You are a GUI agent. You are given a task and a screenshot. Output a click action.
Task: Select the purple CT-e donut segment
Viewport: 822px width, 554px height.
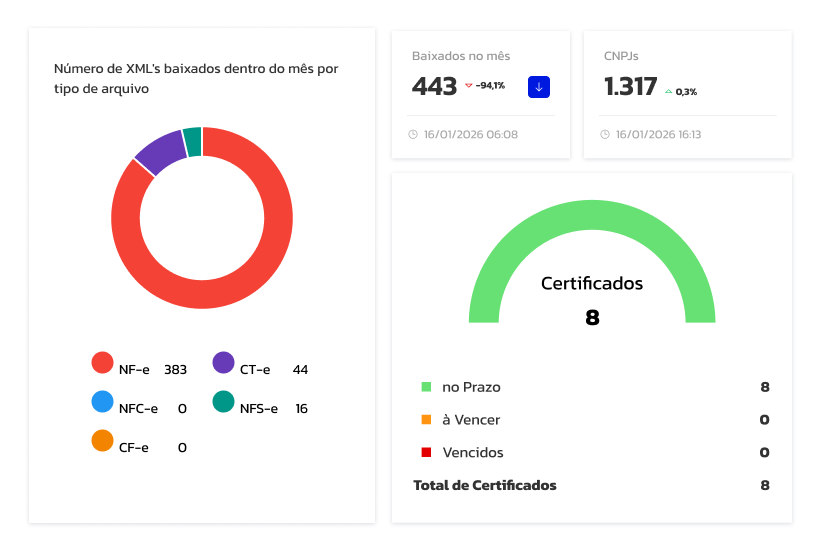click(160, 151)
